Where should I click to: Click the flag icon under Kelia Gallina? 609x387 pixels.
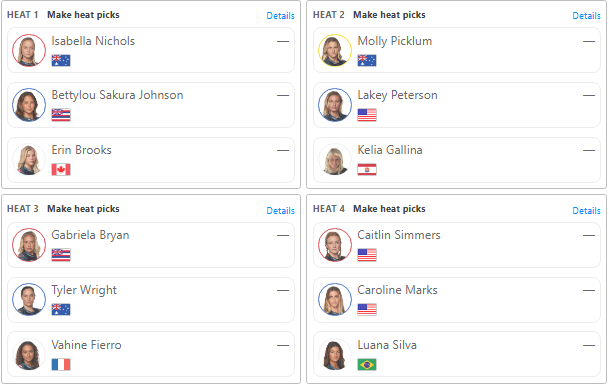367,169
